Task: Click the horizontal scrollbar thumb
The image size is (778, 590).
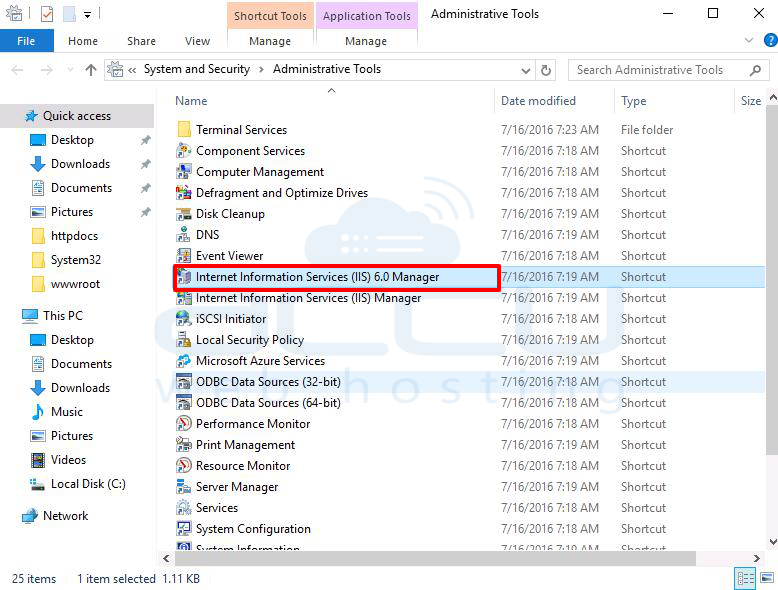Action: point(435,558)
